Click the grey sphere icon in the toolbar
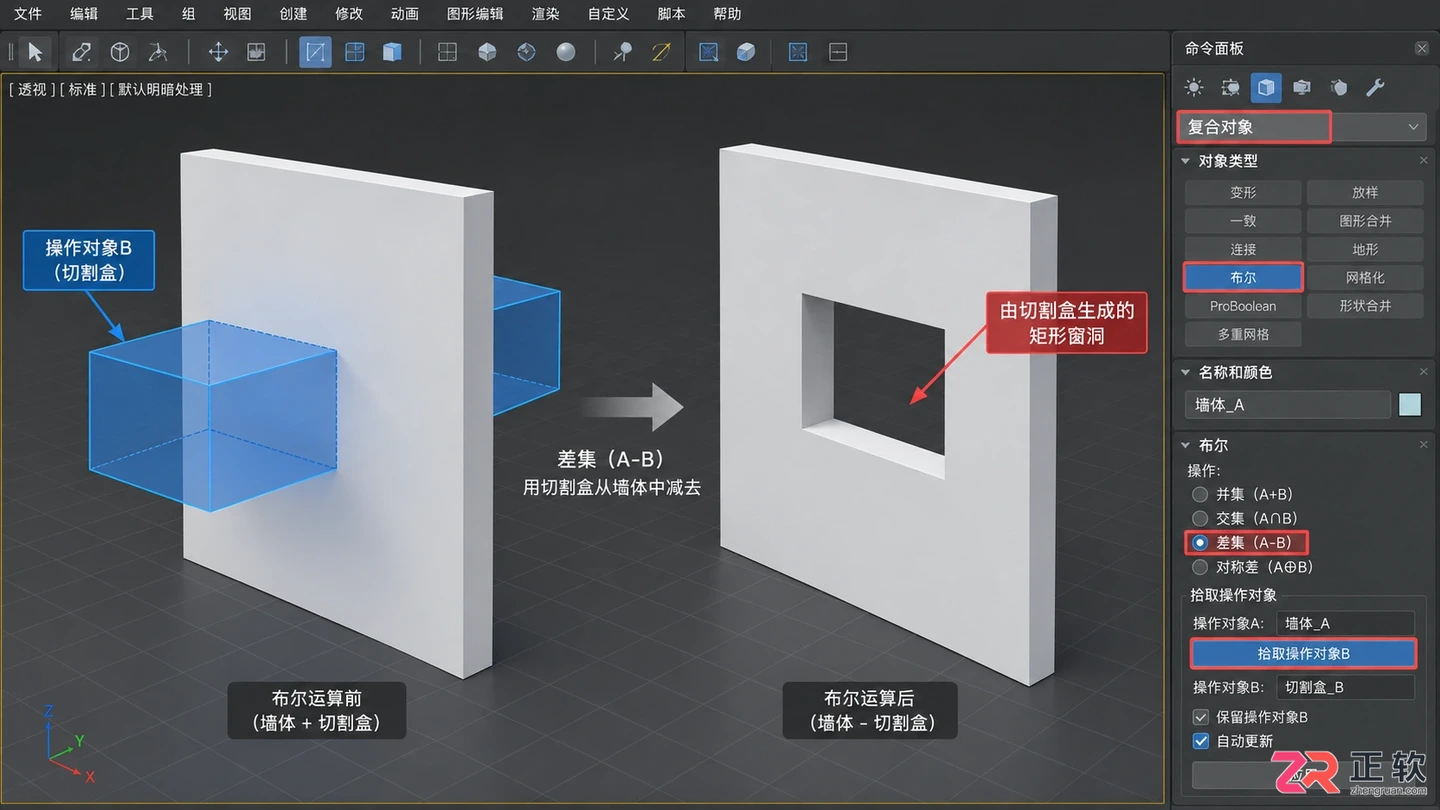The width and height of the screenshot is (1440, 810). click(x=566, y=52)
